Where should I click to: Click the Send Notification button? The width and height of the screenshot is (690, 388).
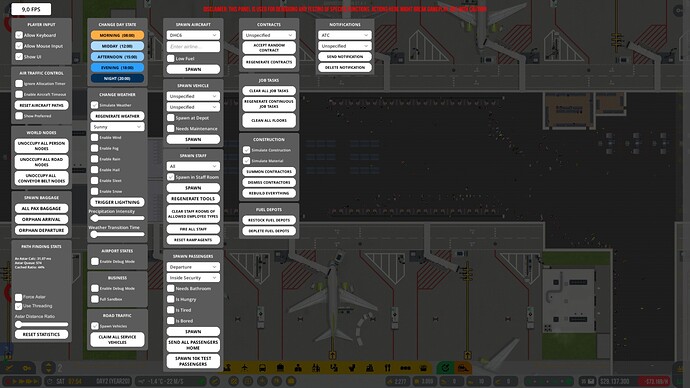[x=345, y=57]
